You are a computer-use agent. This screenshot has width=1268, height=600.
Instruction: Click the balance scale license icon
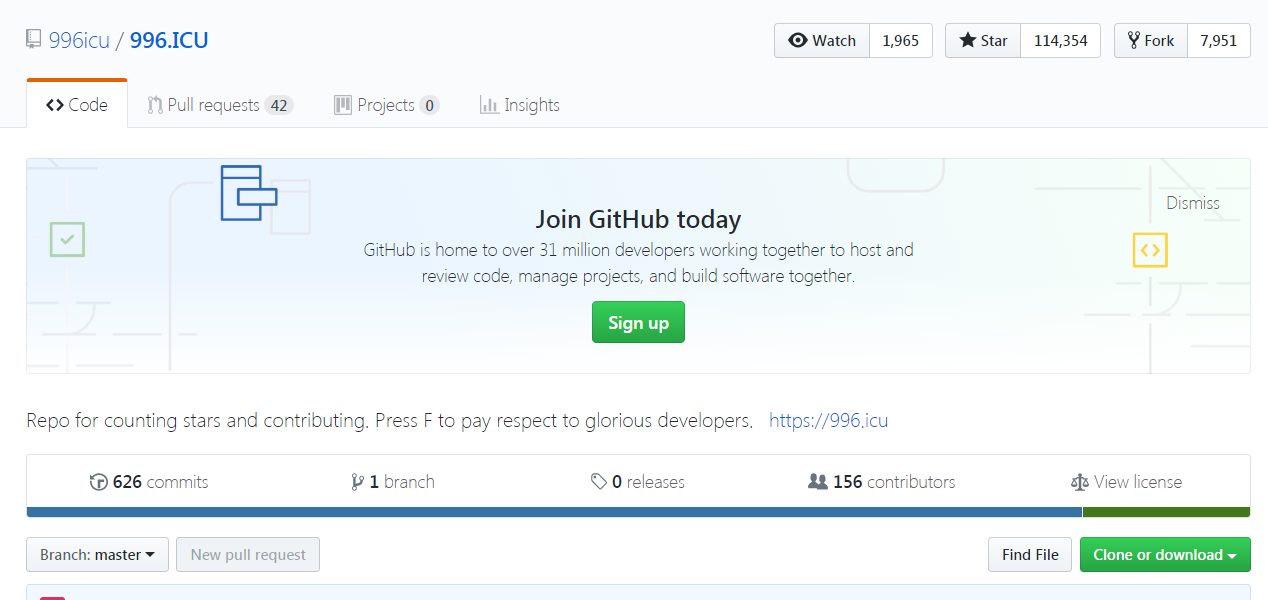1079,482
